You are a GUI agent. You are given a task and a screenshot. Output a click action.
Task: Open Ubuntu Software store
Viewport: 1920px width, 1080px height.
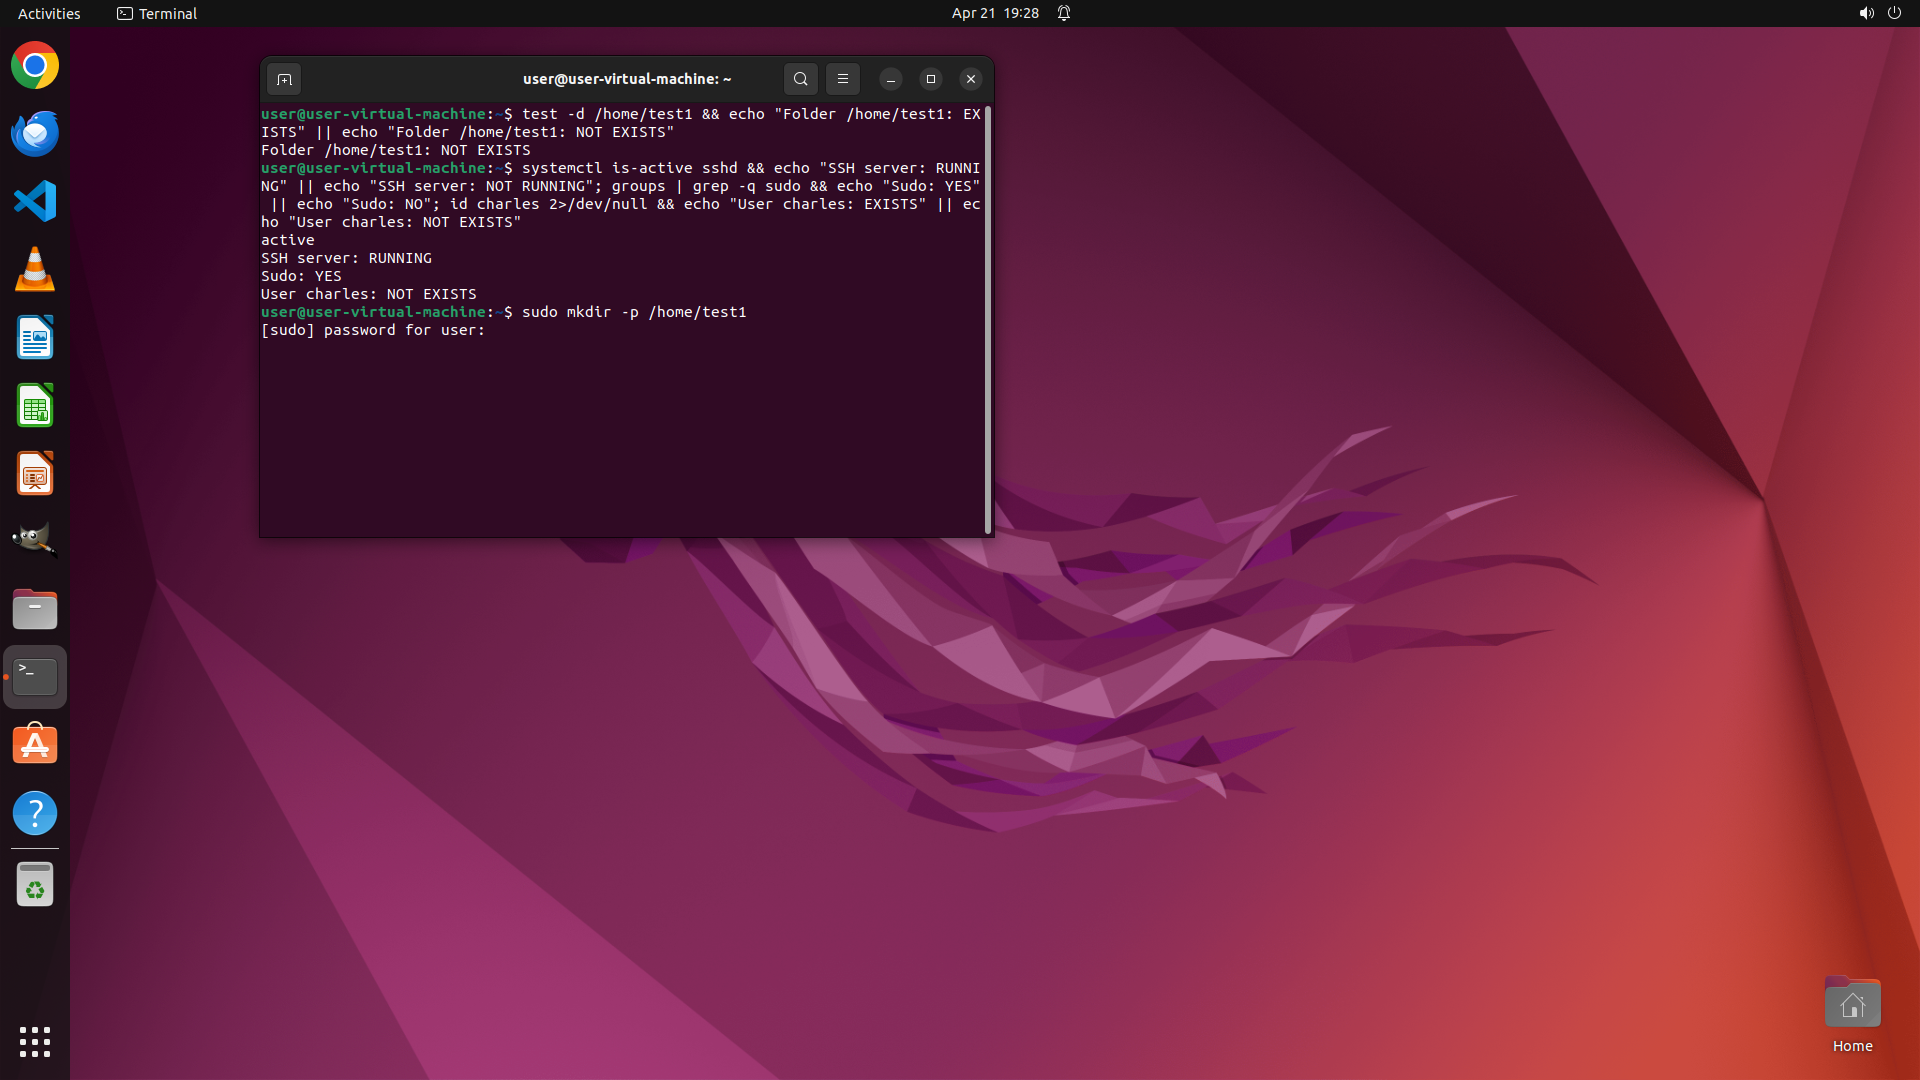click(35, 745)
